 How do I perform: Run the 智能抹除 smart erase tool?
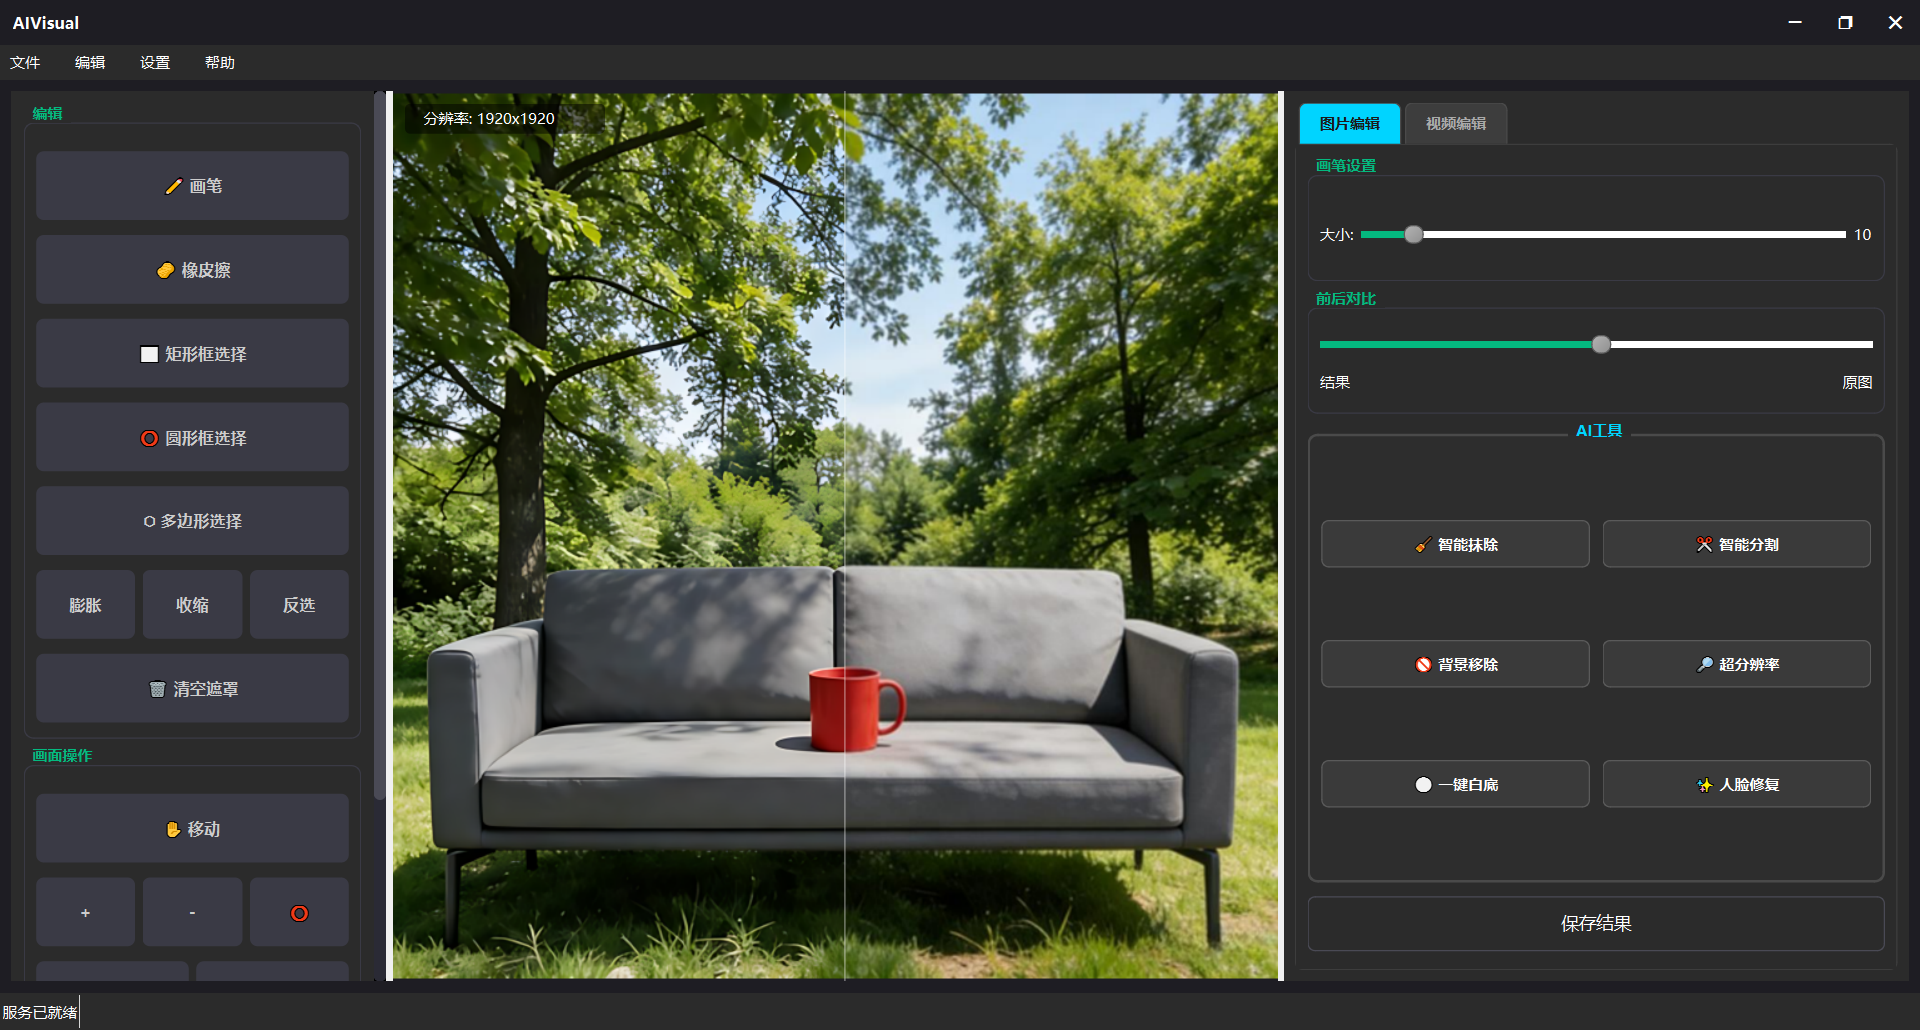click(x=1454, y=544)
